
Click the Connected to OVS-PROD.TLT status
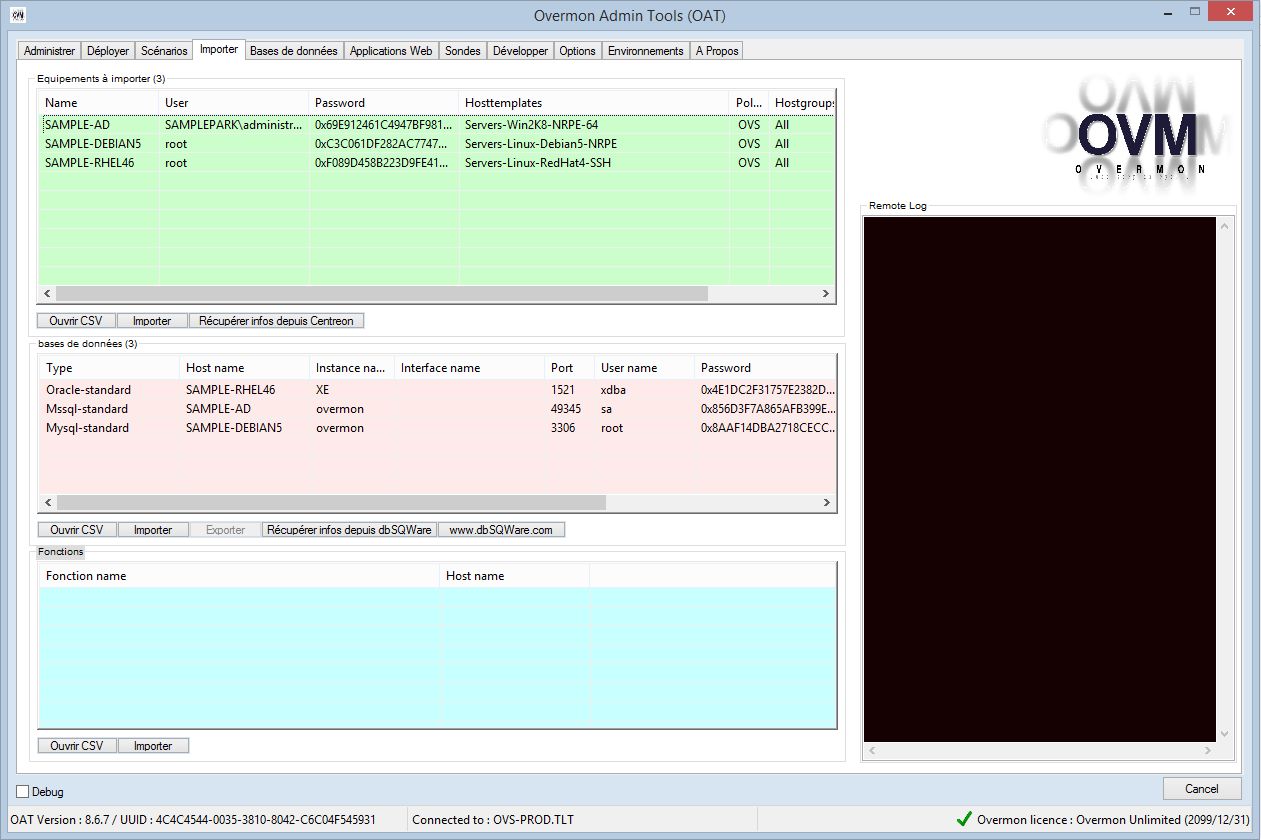pyautogui.click(x=493, y=820)
